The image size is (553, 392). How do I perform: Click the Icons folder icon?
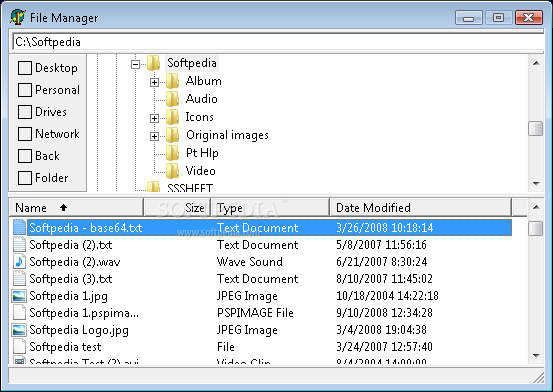[172, 117]
